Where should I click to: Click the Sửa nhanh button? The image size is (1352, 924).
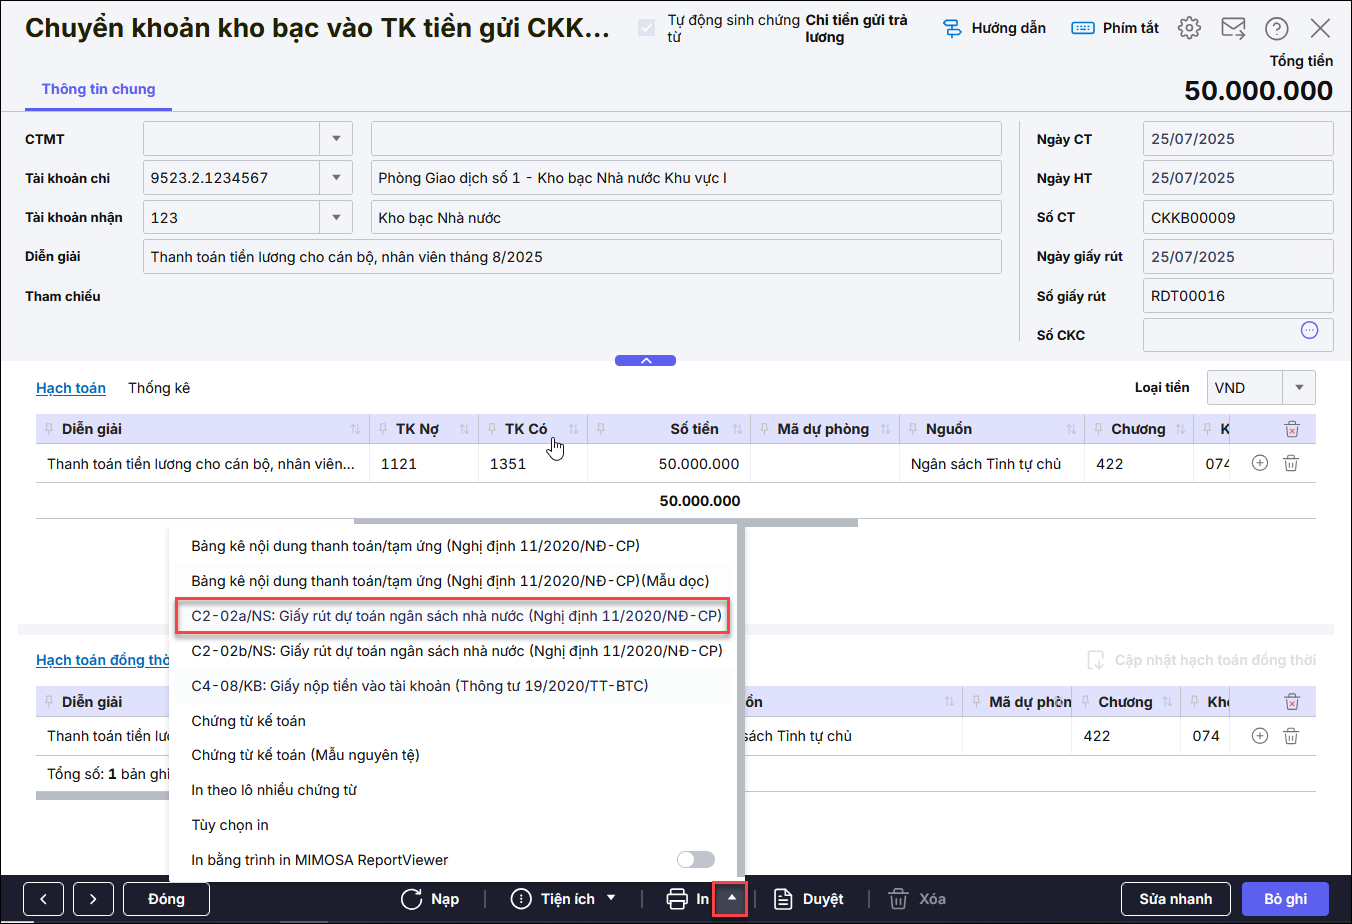[1175, 899]
